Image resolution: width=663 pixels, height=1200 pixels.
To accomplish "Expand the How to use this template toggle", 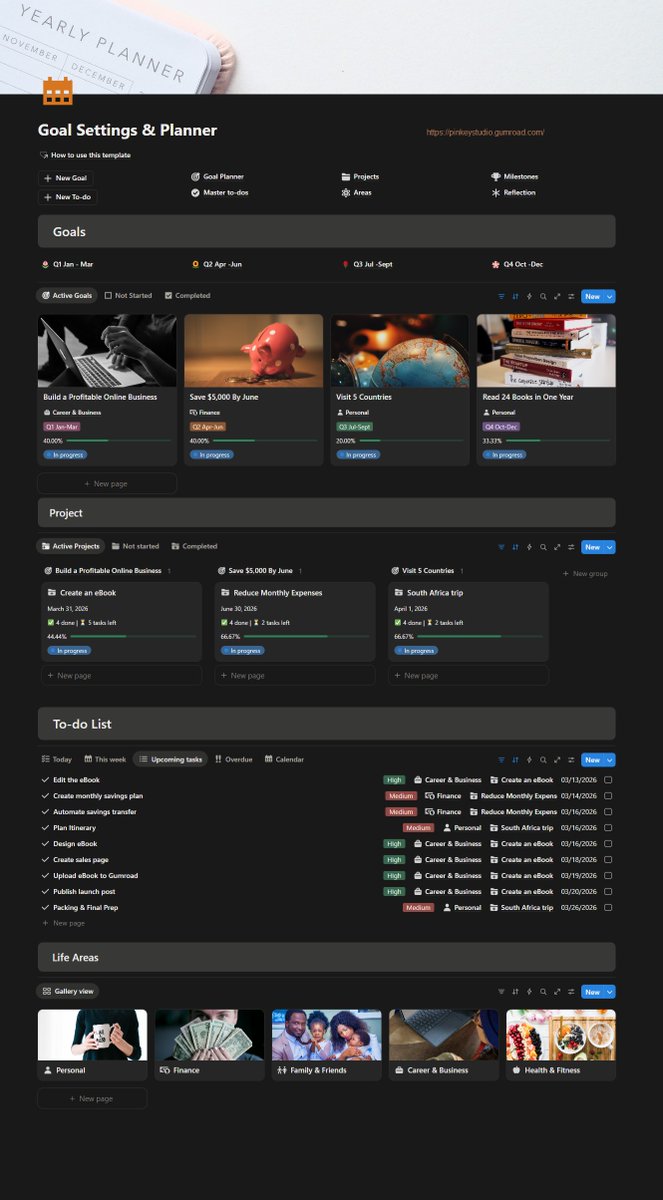I will [43, 155].
